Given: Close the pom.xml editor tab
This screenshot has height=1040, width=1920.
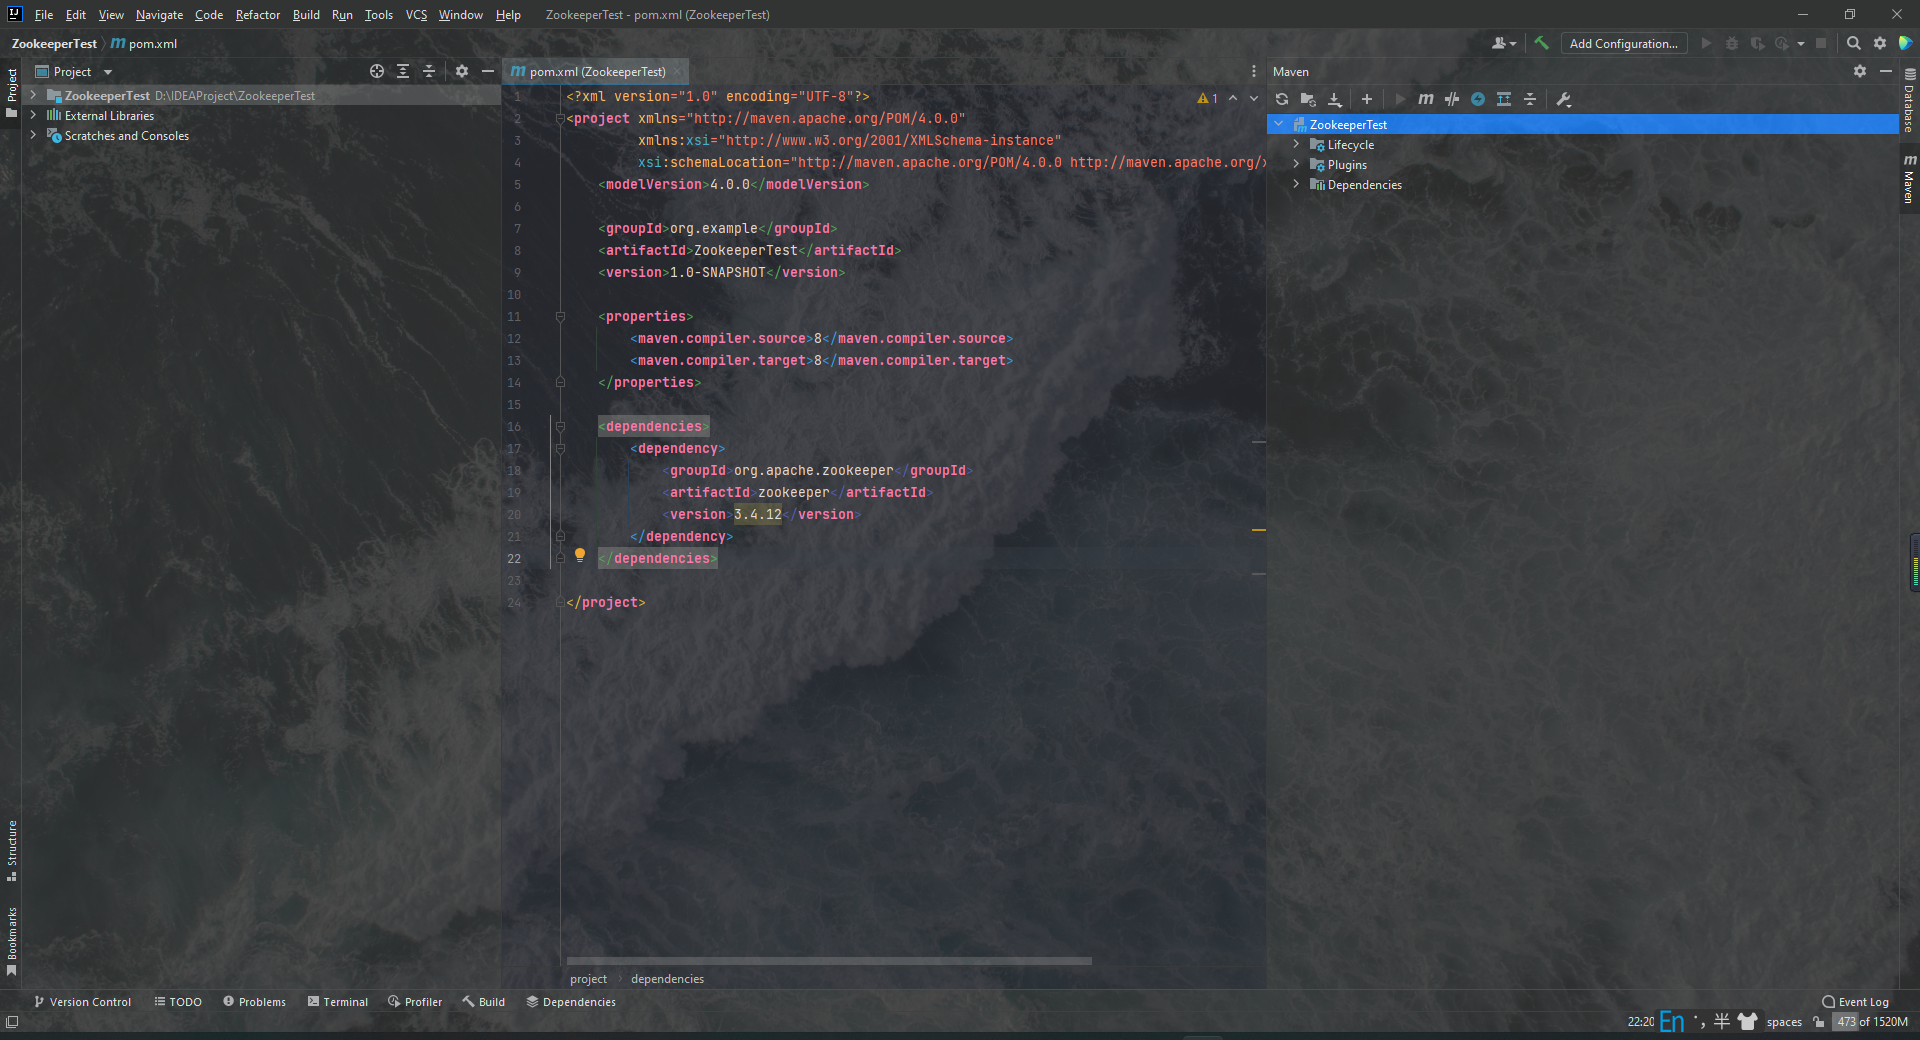Looking at the screenshot, I should [x=677, y=71].
